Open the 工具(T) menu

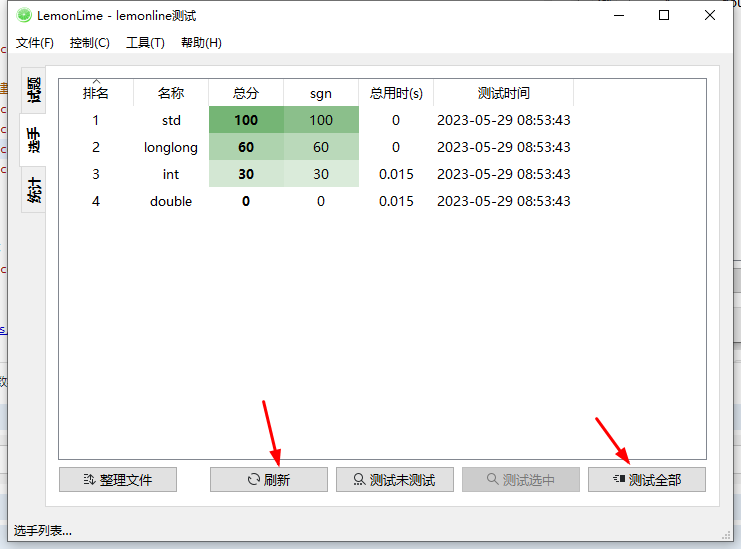[145, 43]
